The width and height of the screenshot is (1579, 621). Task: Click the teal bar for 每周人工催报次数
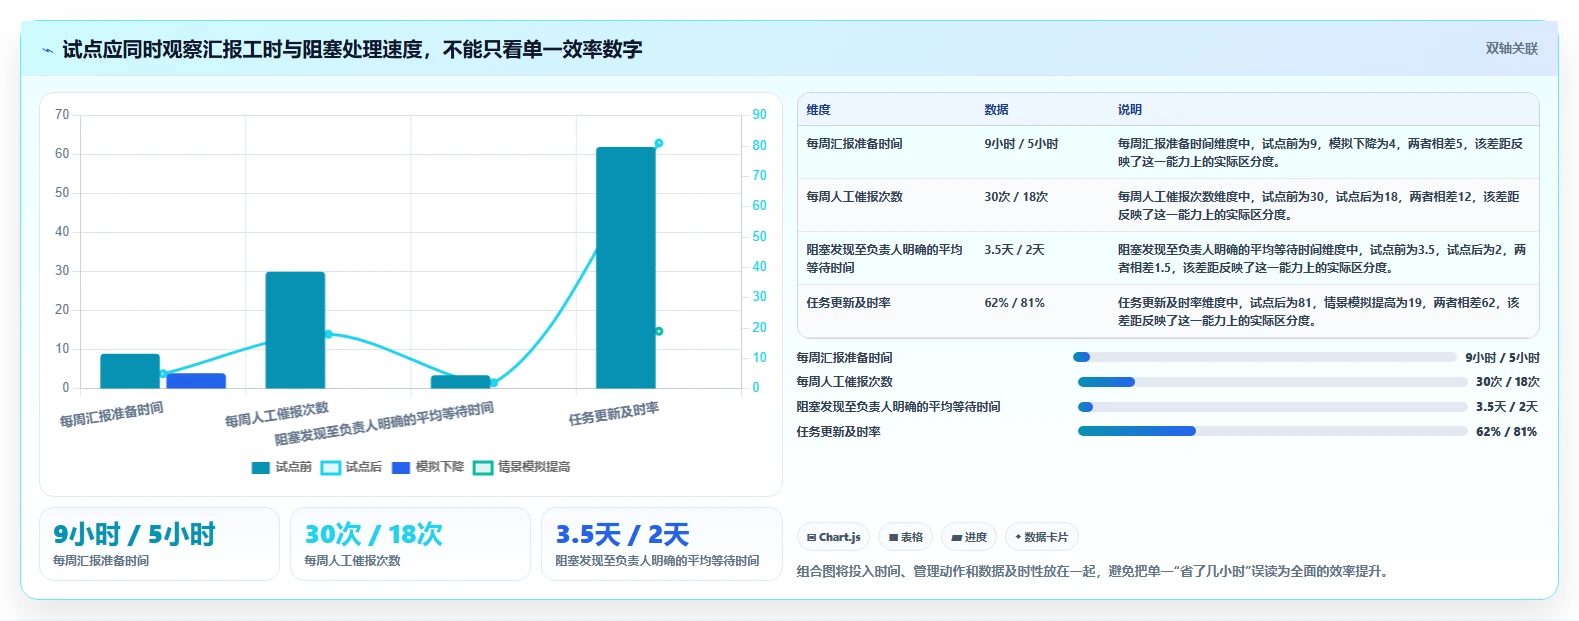pos(295,330)
